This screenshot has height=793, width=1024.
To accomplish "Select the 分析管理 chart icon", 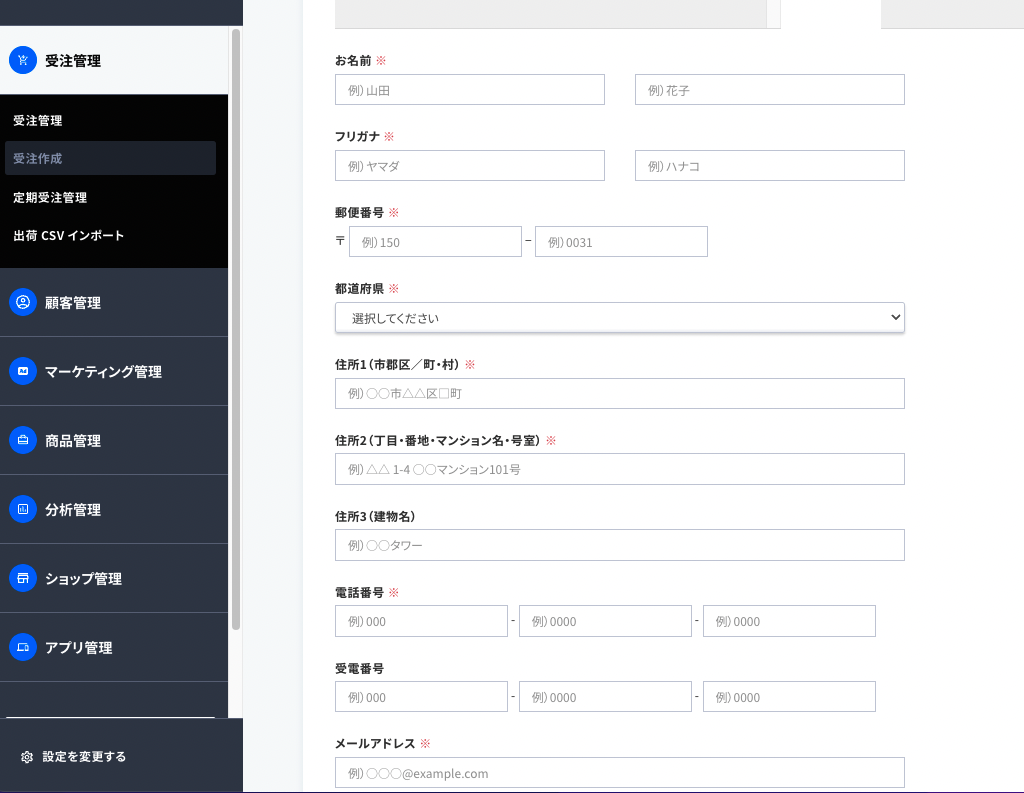I will tap(22, 509).
